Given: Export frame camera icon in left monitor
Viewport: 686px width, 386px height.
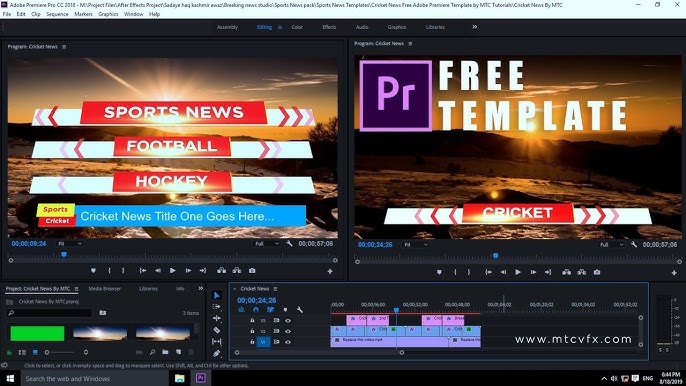Looking at the screenshot, I should (x=252, y=271).
